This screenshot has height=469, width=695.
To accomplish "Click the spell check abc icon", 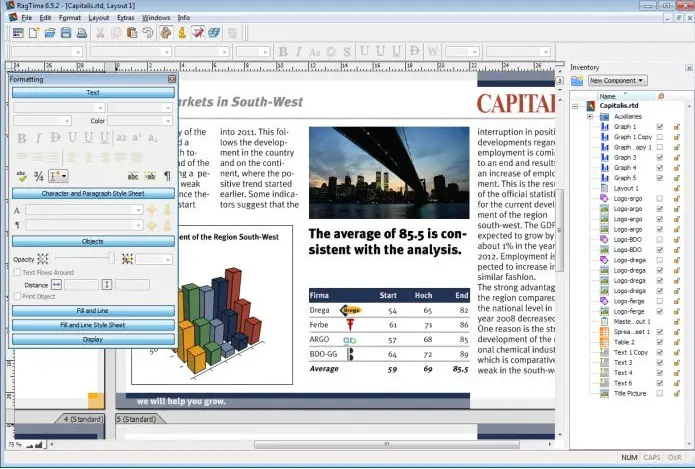I will (x=21, y=176).
